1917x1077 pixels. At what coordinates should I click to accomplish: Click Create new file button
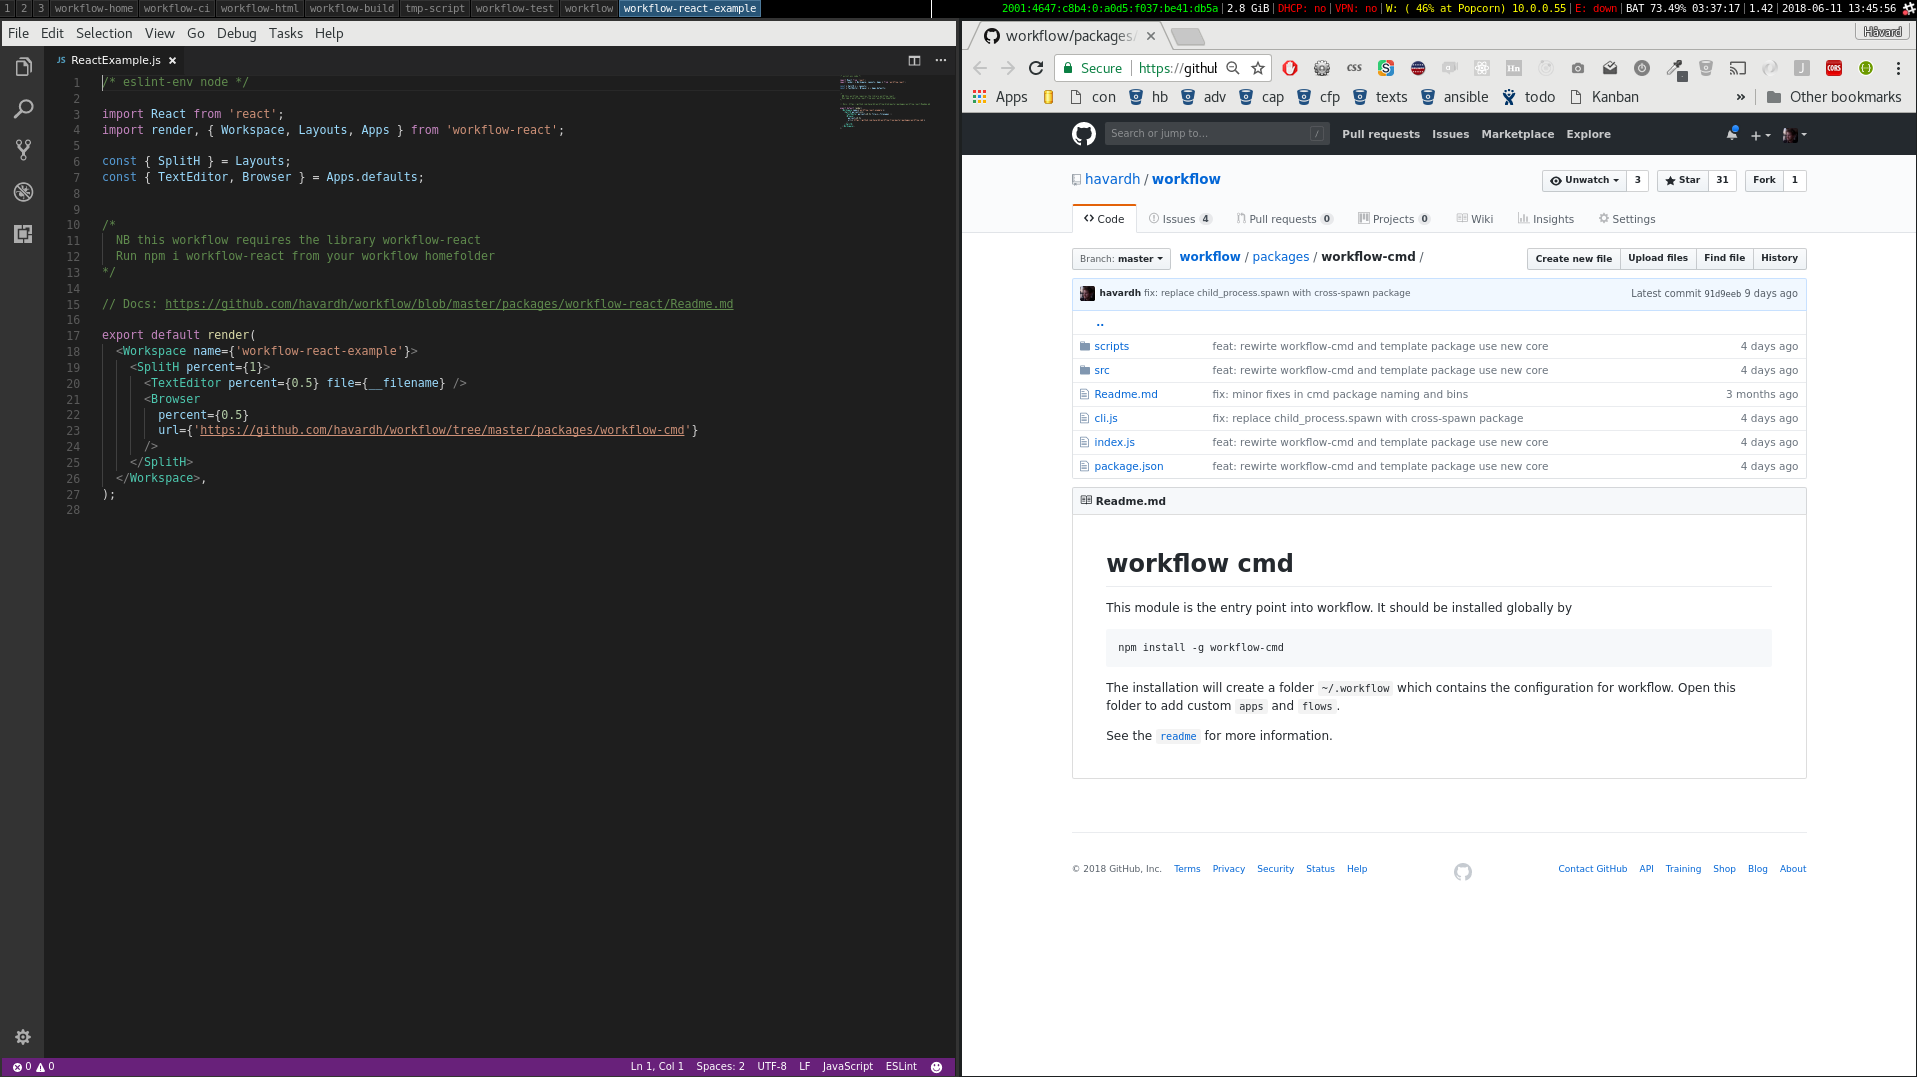1573,258
